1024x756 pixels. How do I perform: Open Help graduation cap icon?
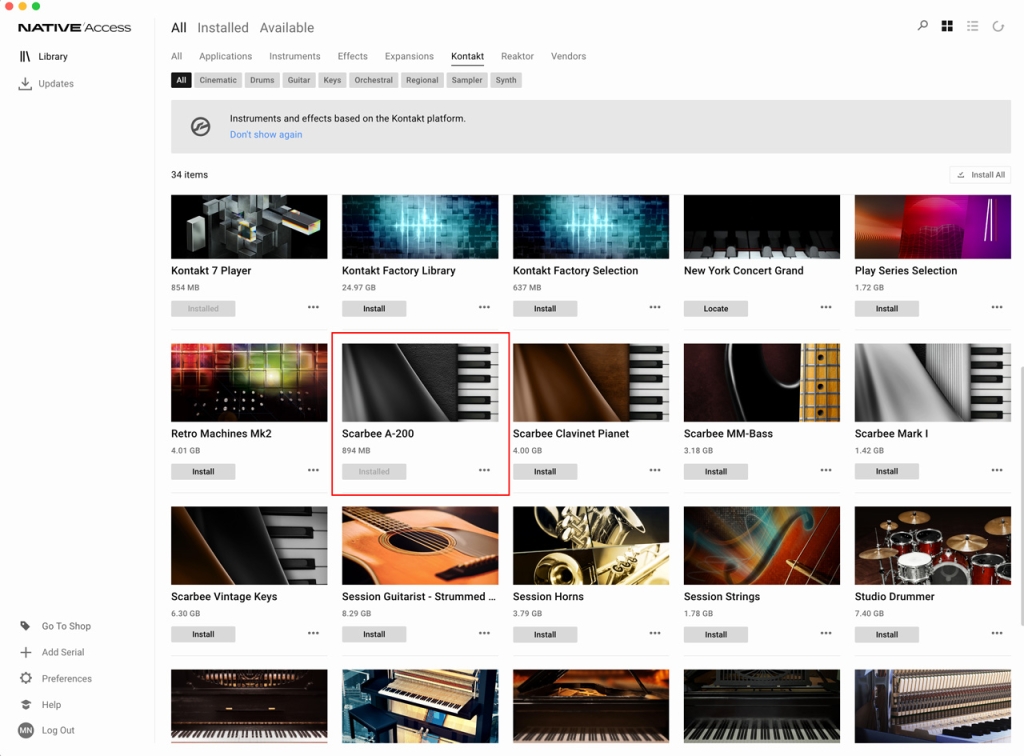pyautogui.click(x=25, y=704)
